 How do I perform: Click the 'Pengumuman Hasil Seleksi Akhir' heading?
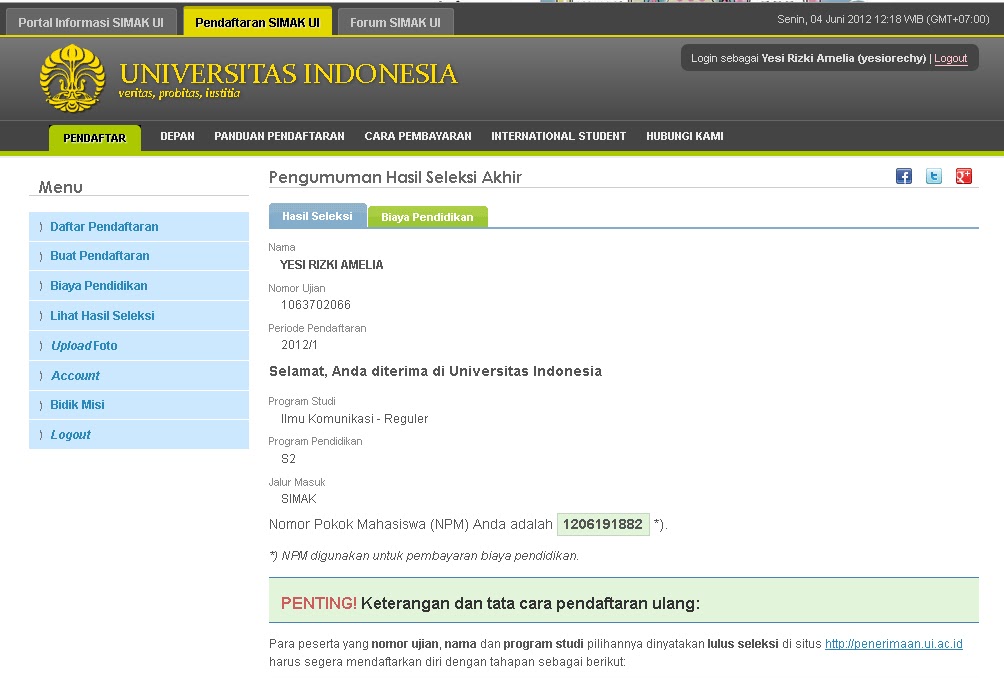click(x=395, y=177)
